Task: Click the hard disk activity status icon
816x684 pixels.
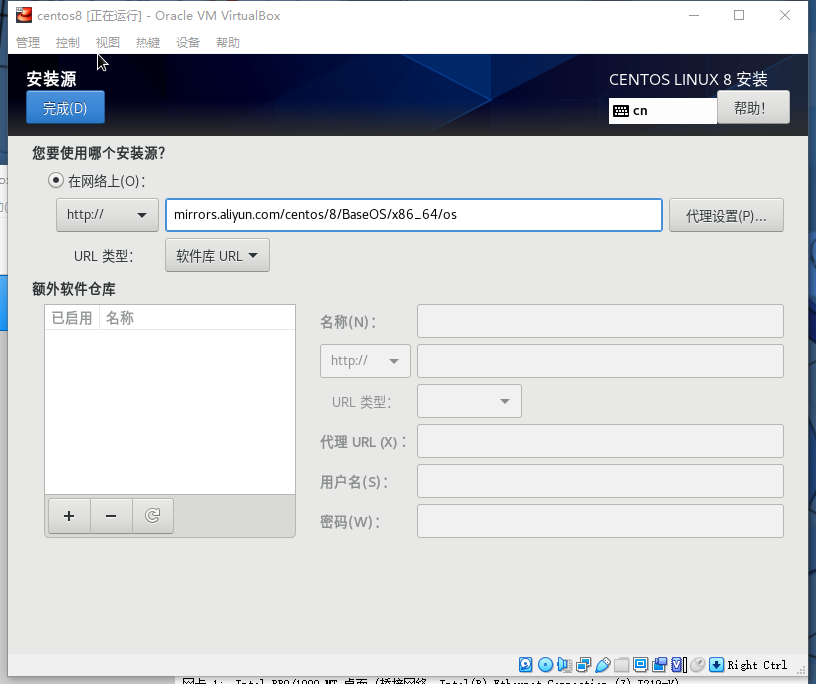Action: [x=526, y=665]
